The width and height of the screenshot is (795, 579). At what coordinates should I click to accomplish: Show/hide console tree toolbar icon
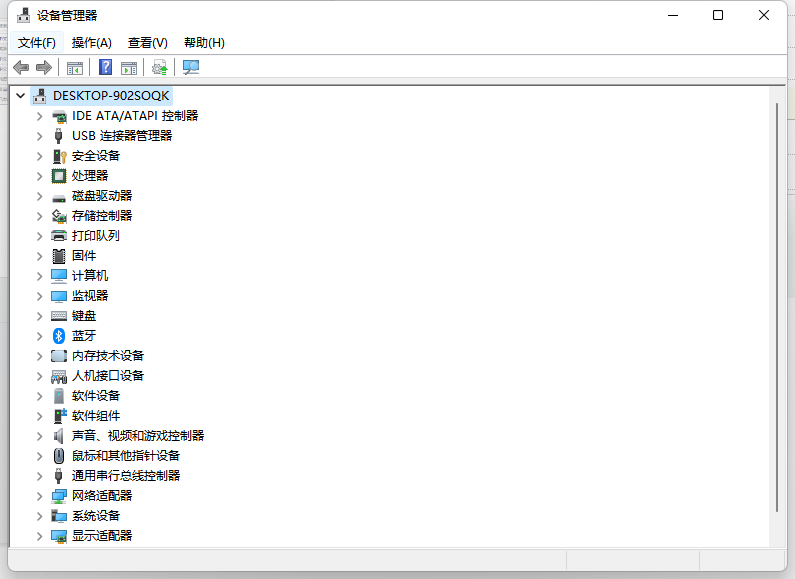(x=75, y=67)
